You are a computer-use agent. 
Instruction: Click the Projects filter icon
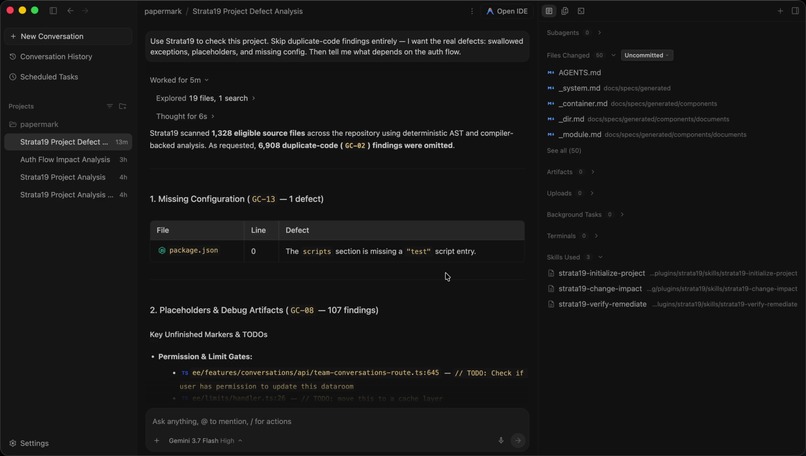click(x=109, y=106)
